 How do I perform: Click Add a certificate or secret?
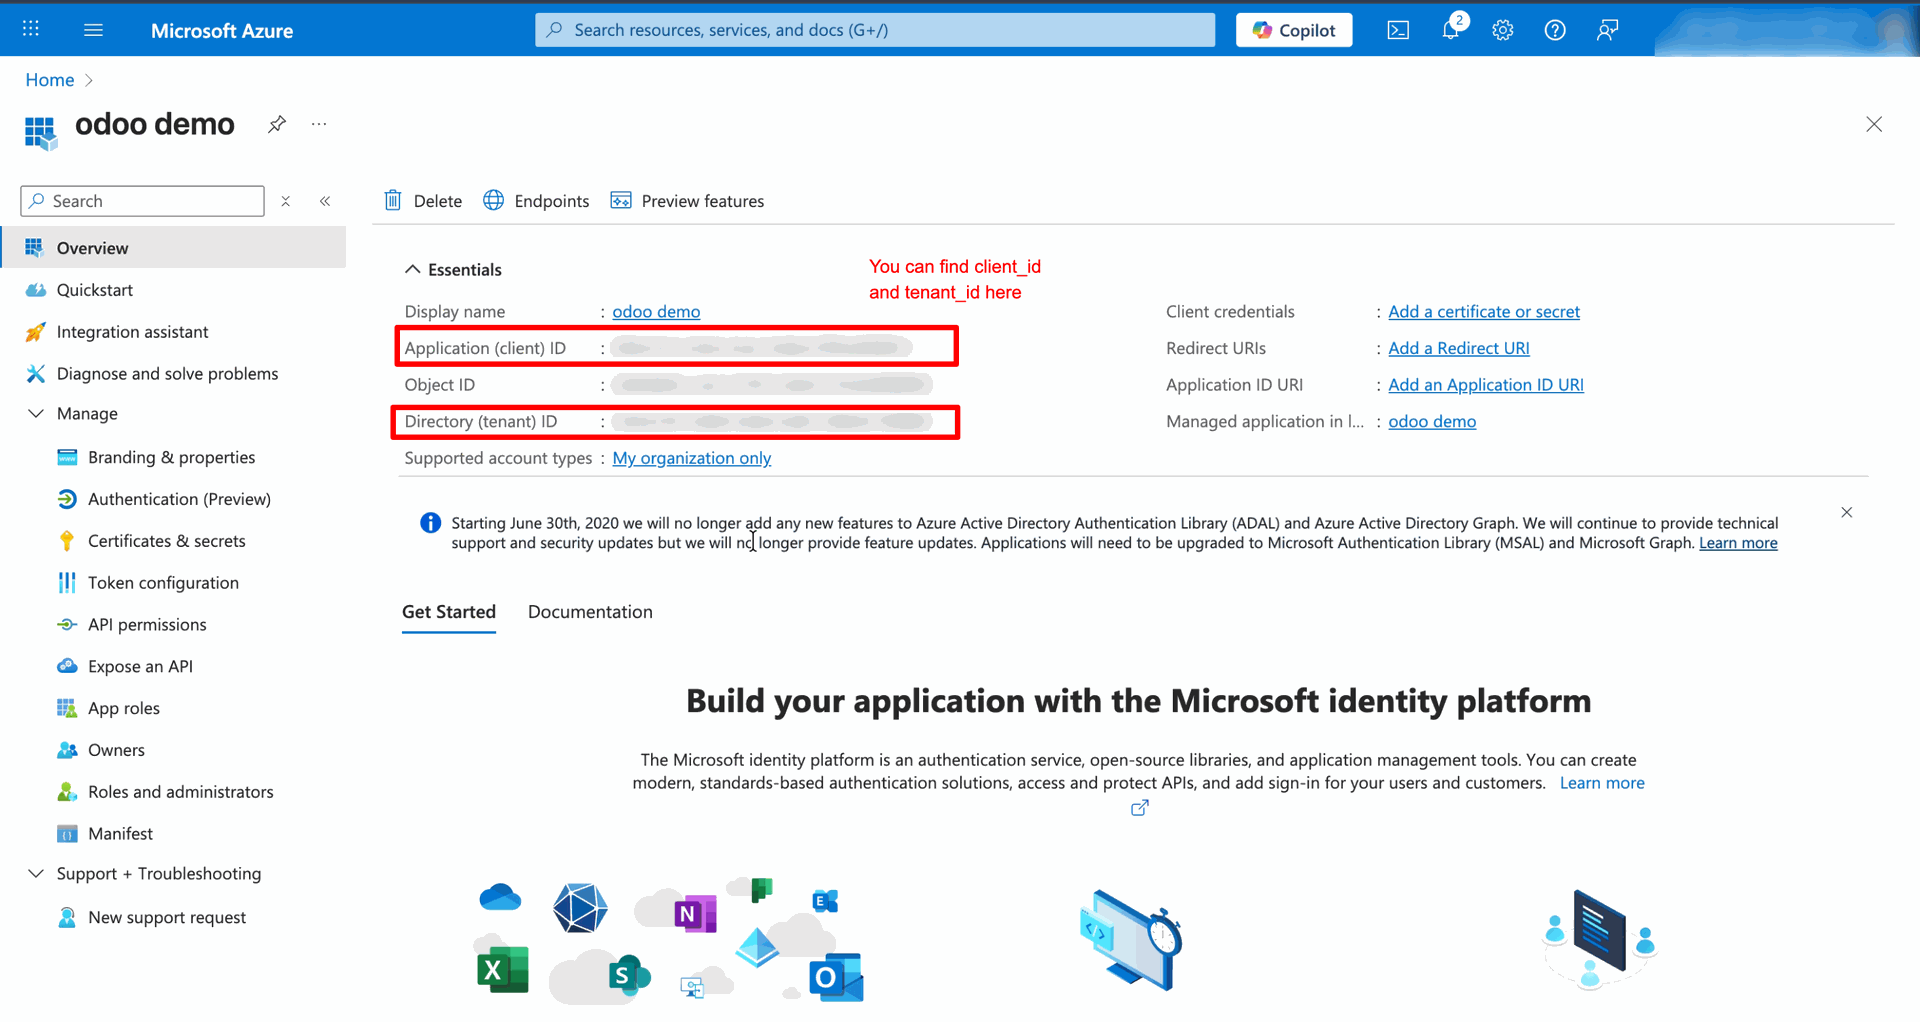point(1483,312)
